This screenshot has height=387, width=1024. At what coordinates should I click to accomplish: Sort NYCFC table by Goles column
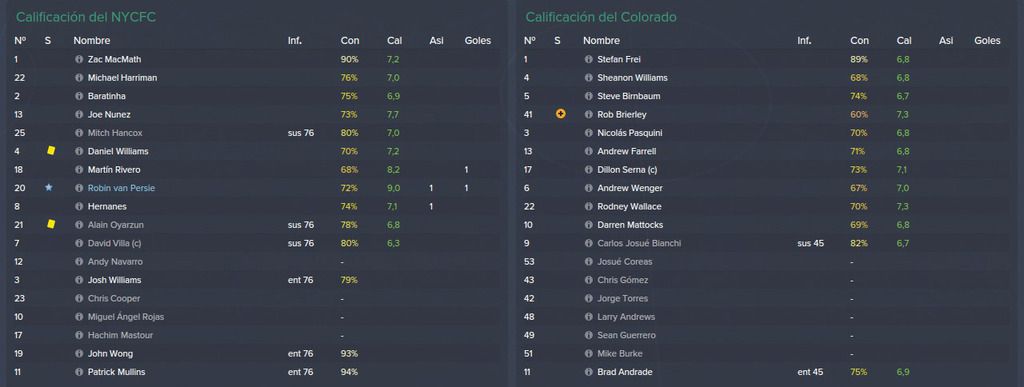pyautogui.click(x=477, y=40)
